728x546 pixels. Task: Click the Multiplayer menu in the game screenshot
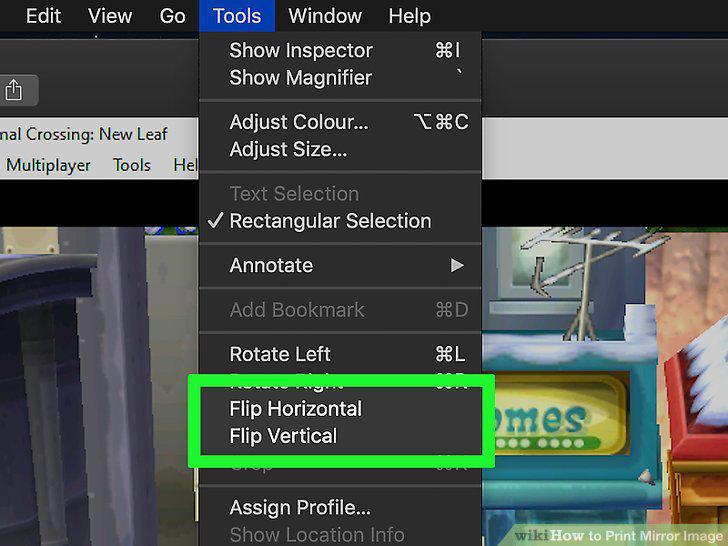[x=48, y=165]
